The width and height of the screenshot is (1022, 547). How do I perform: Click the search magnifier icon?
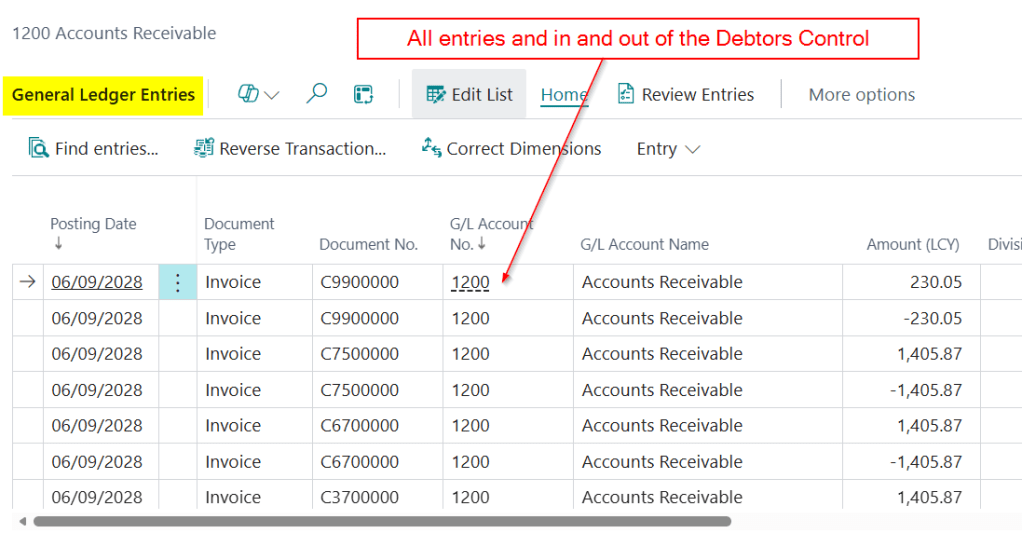(x=316, y=94)
